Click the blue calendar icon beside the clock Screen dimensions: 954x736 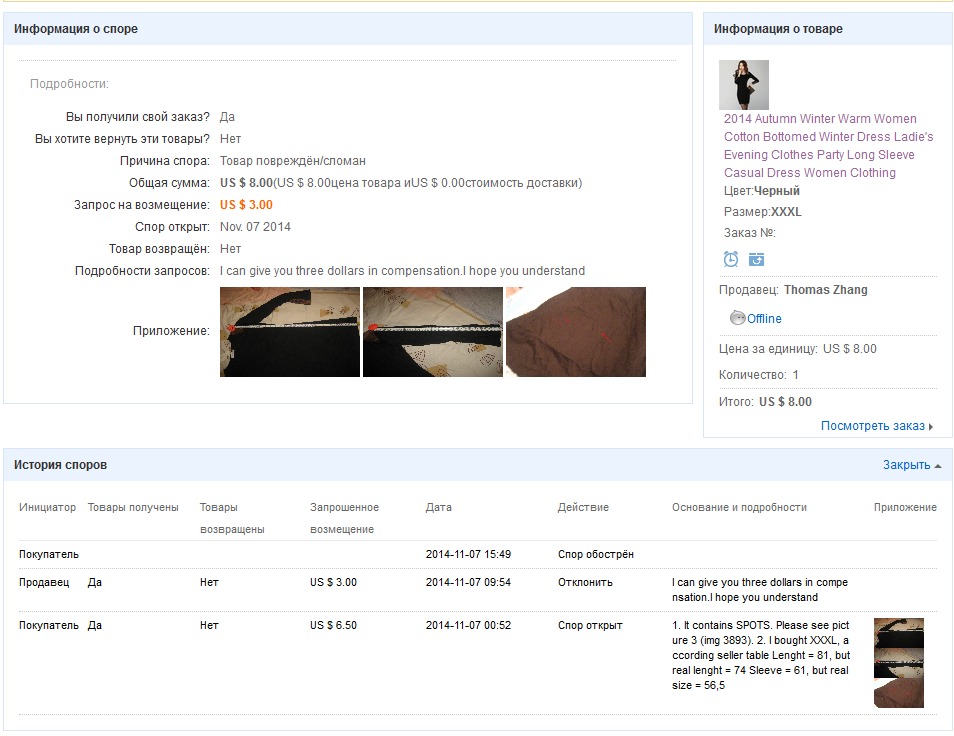coord(756,260)
